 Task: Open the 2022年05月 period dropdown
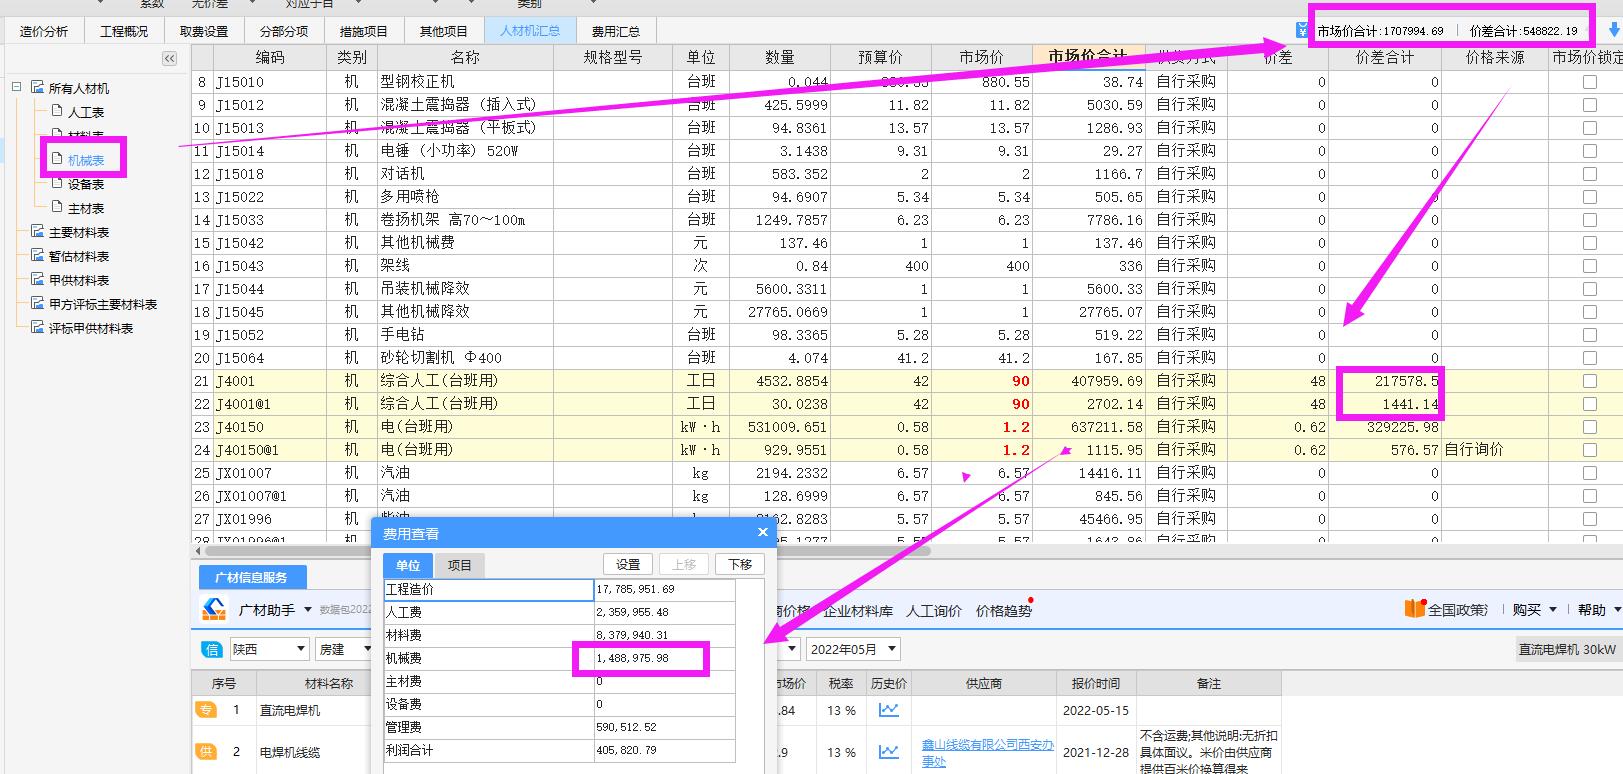click(853, 649)
